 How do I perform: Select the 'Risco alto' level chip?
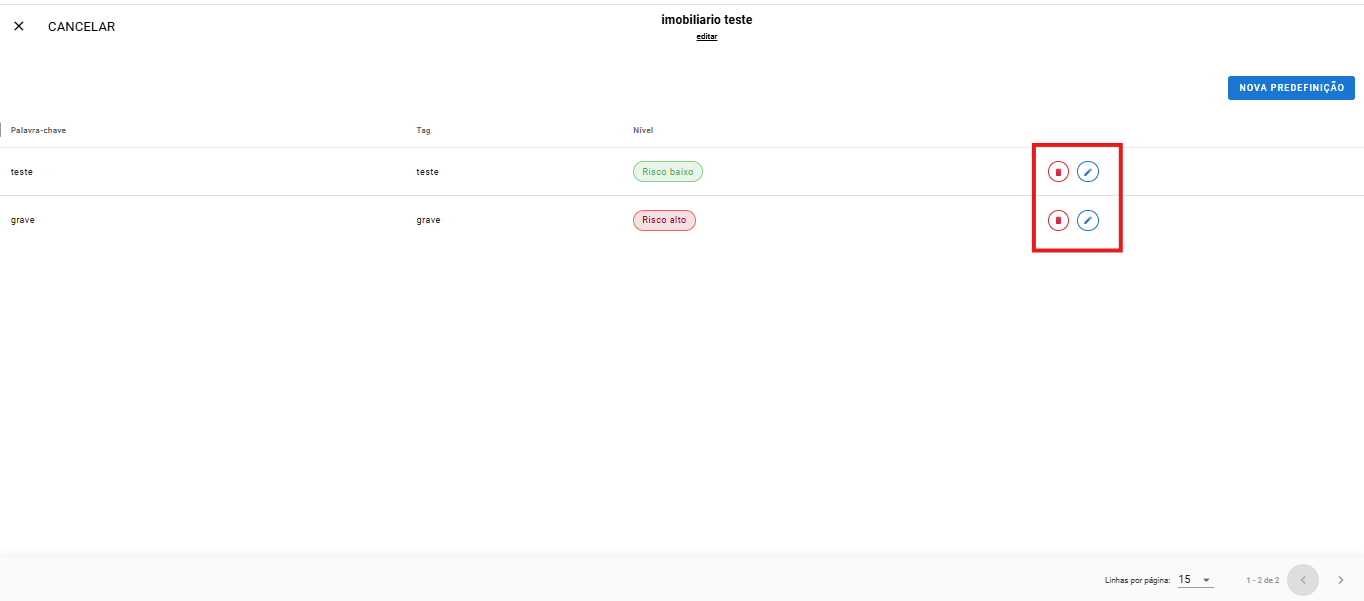point(664,220)
